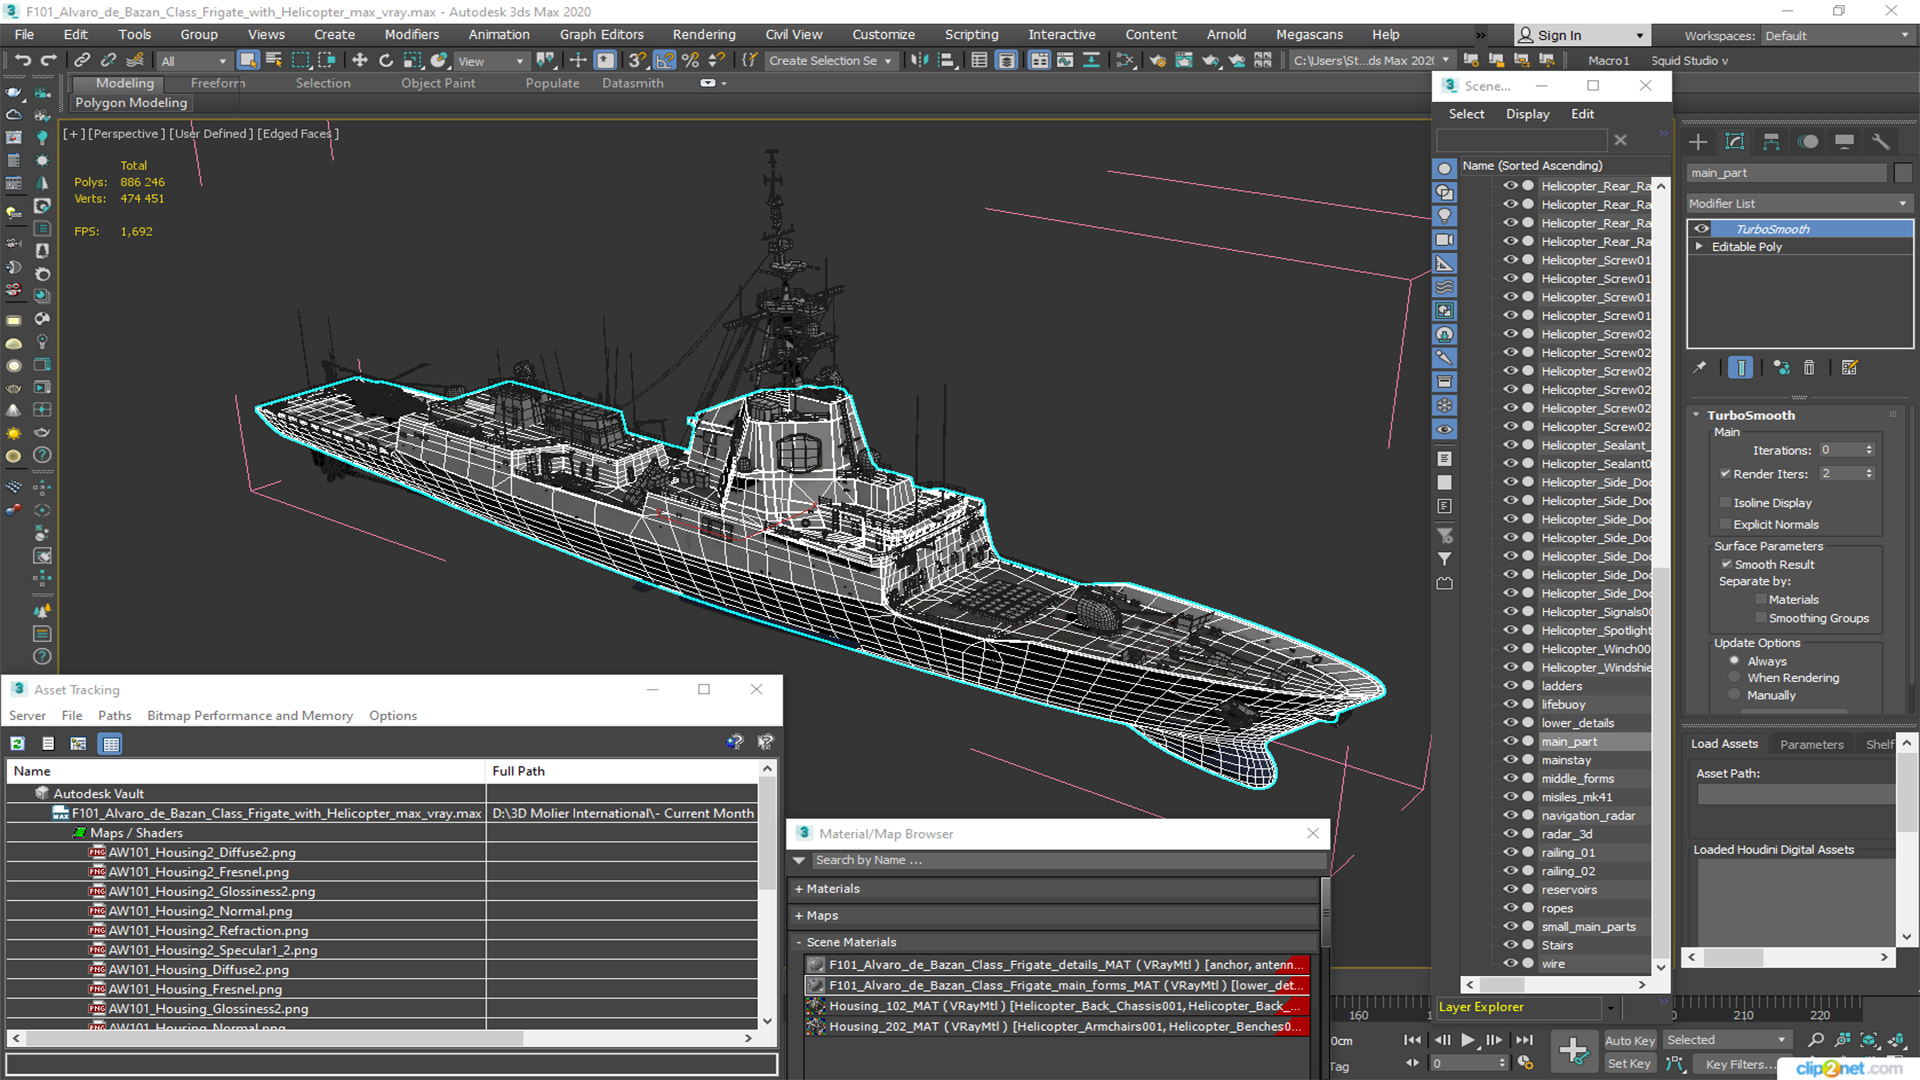Open Configure Modifier Sets icon
Viewport: 1920px width, 1080px height.
pos(1850,368)
